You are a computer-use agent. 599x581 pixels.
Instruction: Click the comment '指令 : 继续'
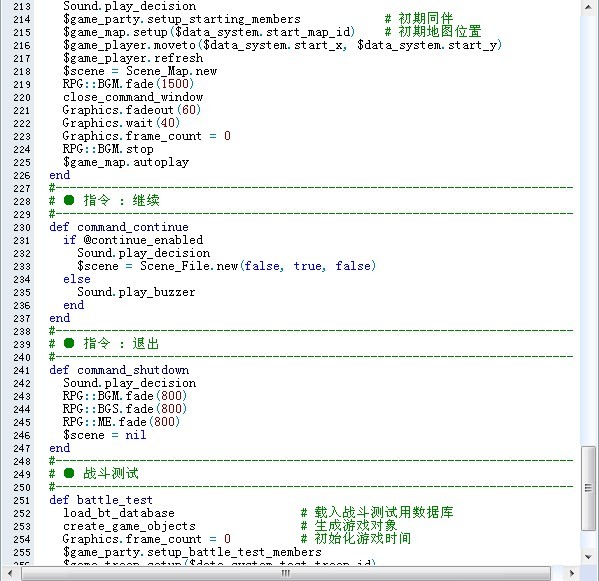click(121, 201)
